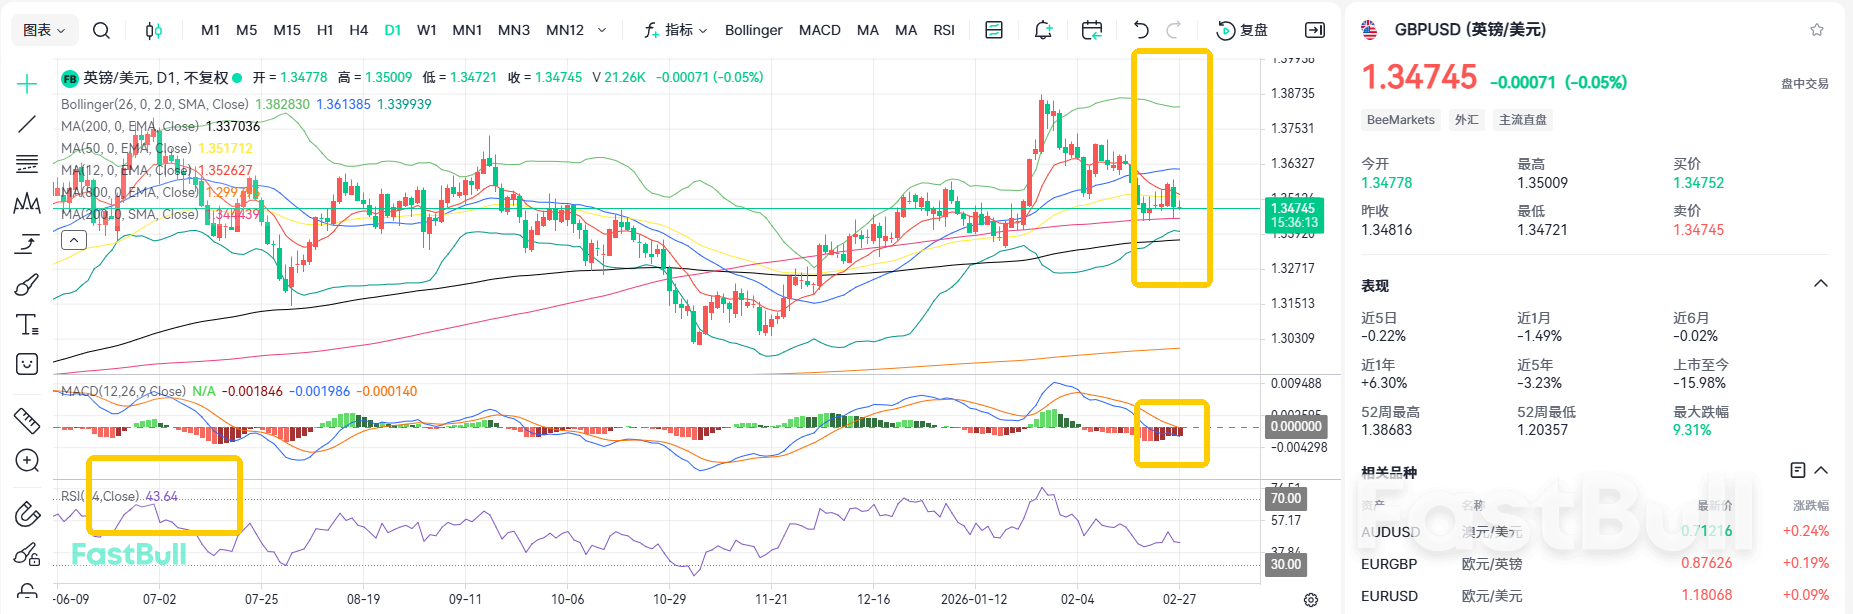The image size is (1853, 614).
Task: Click the search magnifier icon in toolbar
Action: coord(101,30)
